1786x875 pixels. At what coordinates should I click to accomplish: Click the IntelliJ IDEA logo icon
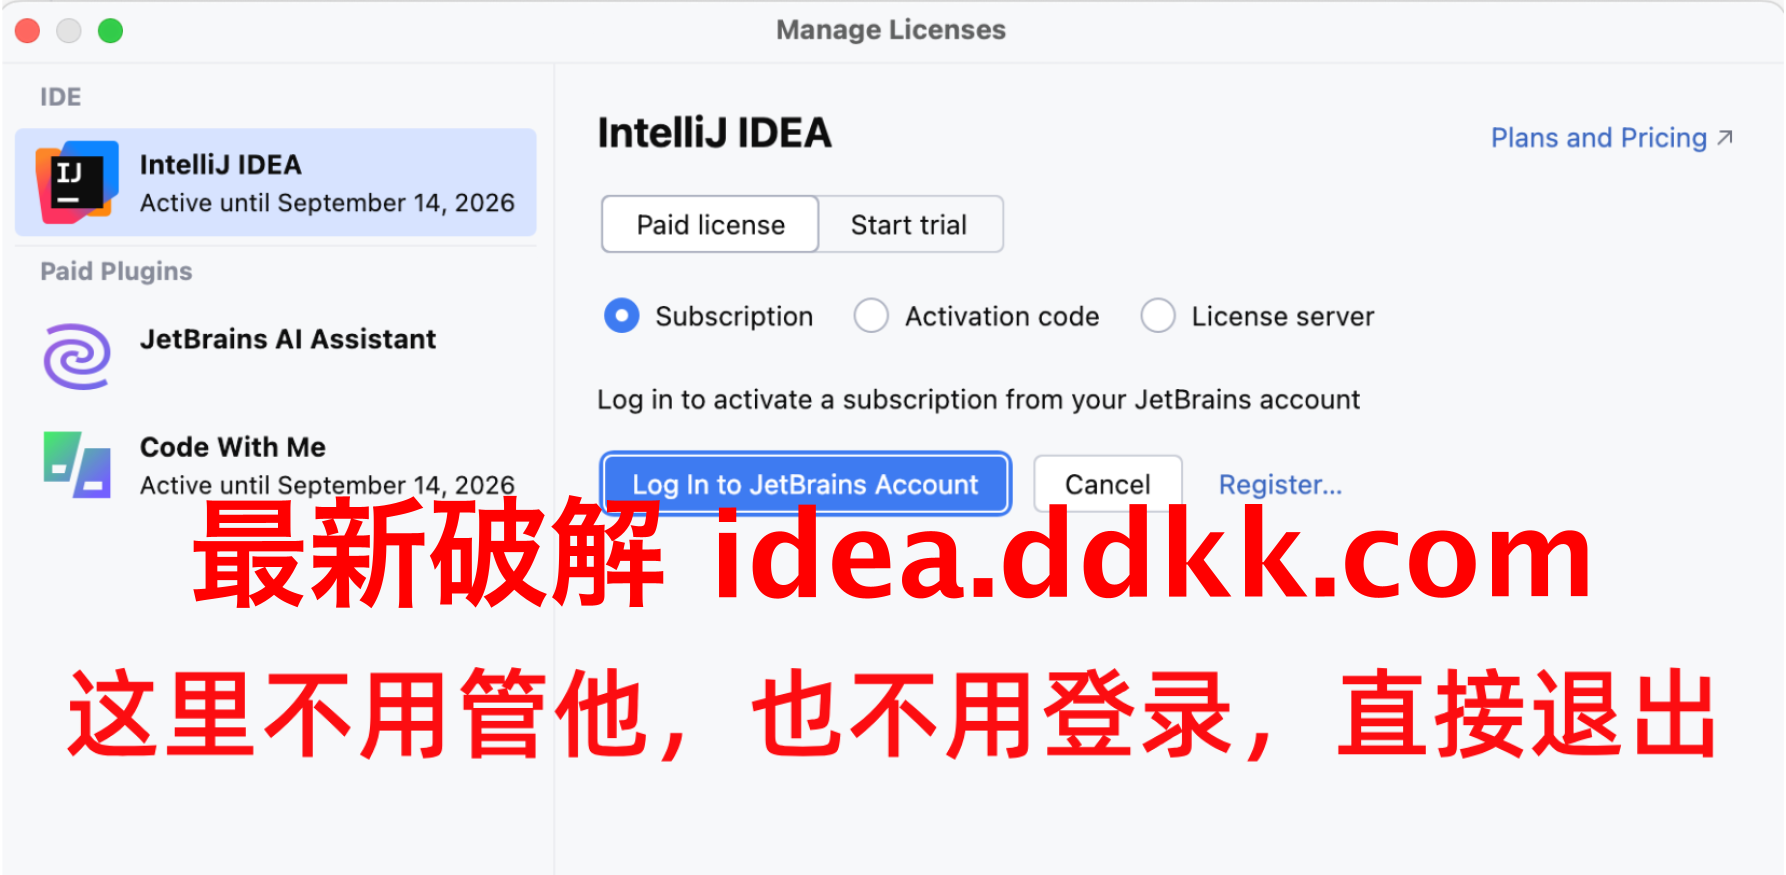point(77,182)
